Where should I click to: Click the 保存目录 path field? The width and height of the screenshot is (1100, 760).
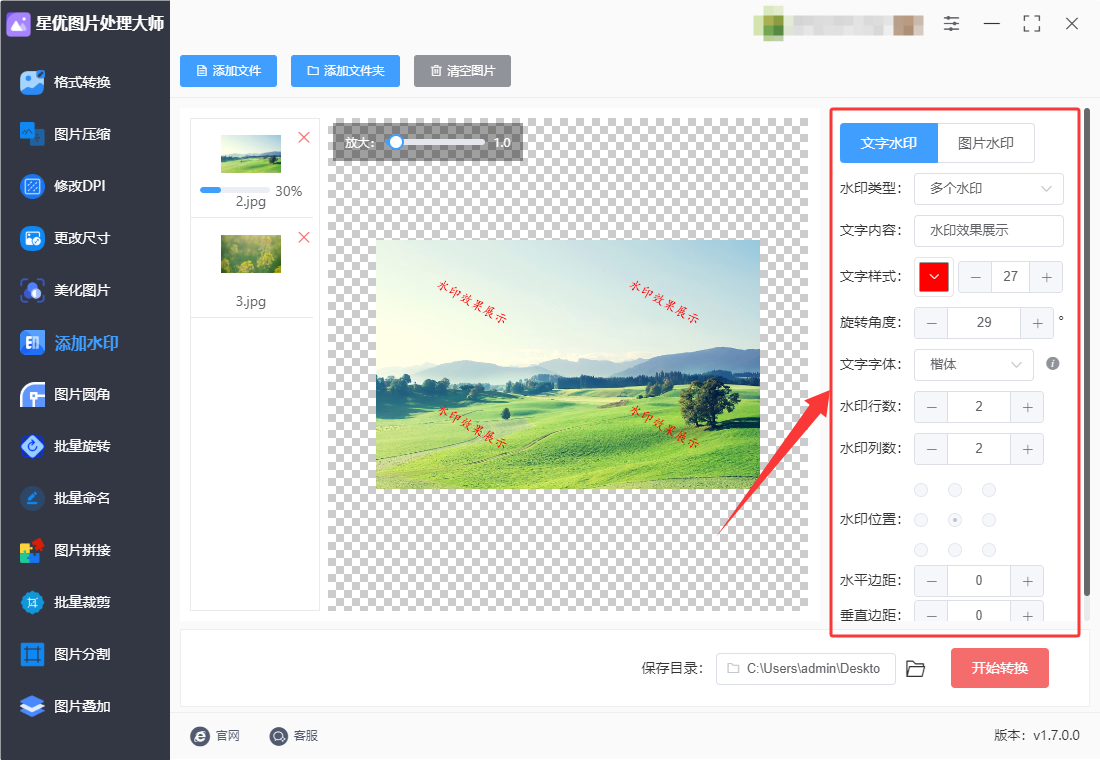[x=805, y=669]
